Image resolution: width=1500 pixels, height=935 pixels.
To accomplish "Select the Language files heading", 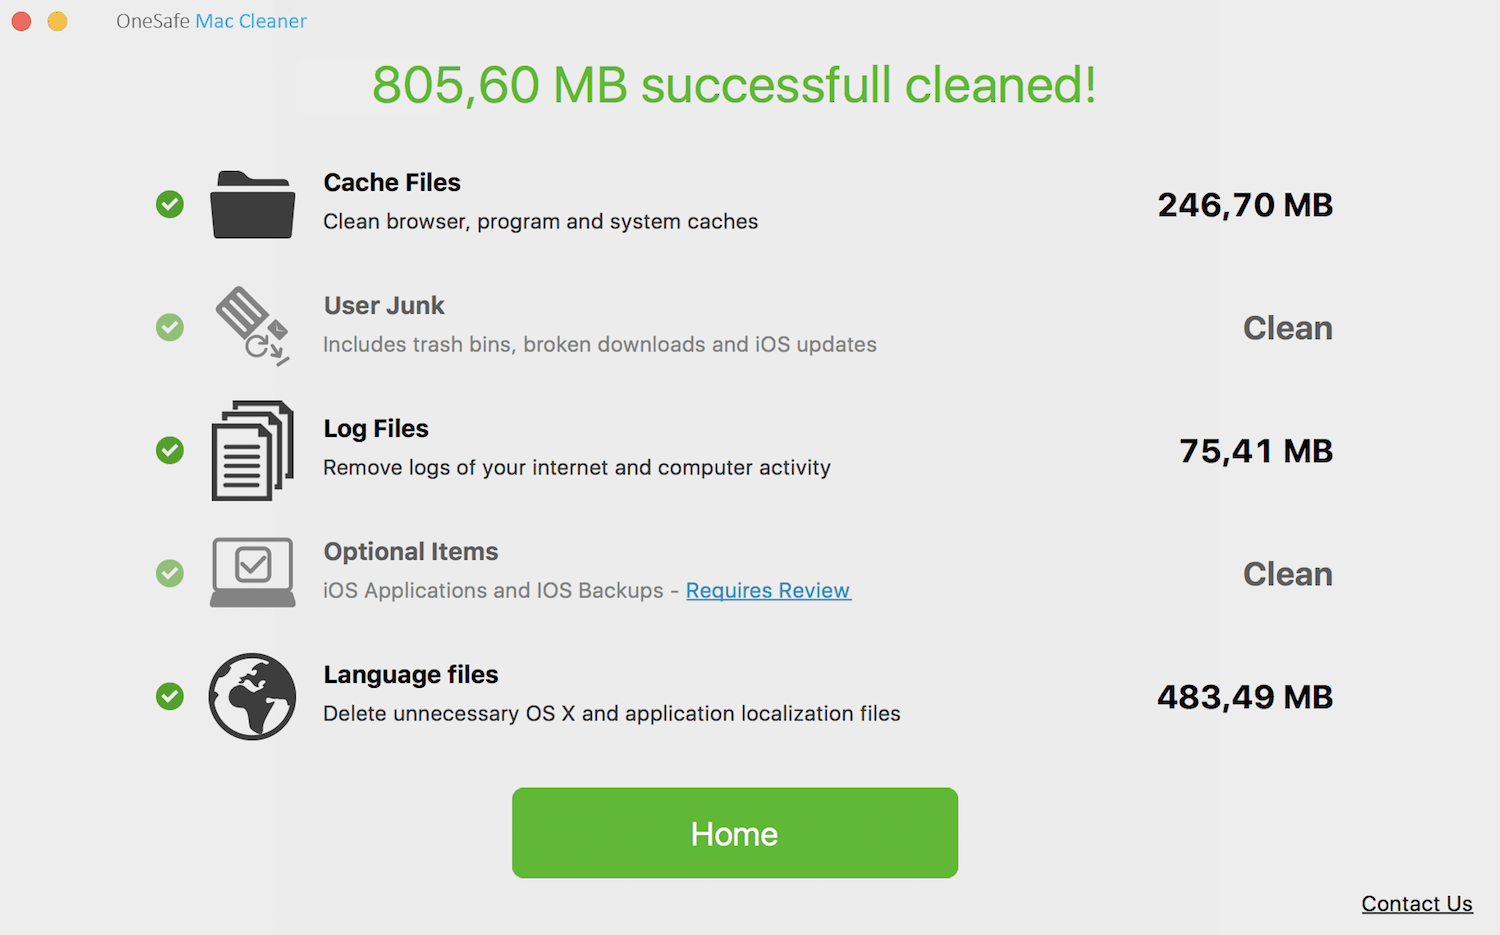I will pos(410,675).
